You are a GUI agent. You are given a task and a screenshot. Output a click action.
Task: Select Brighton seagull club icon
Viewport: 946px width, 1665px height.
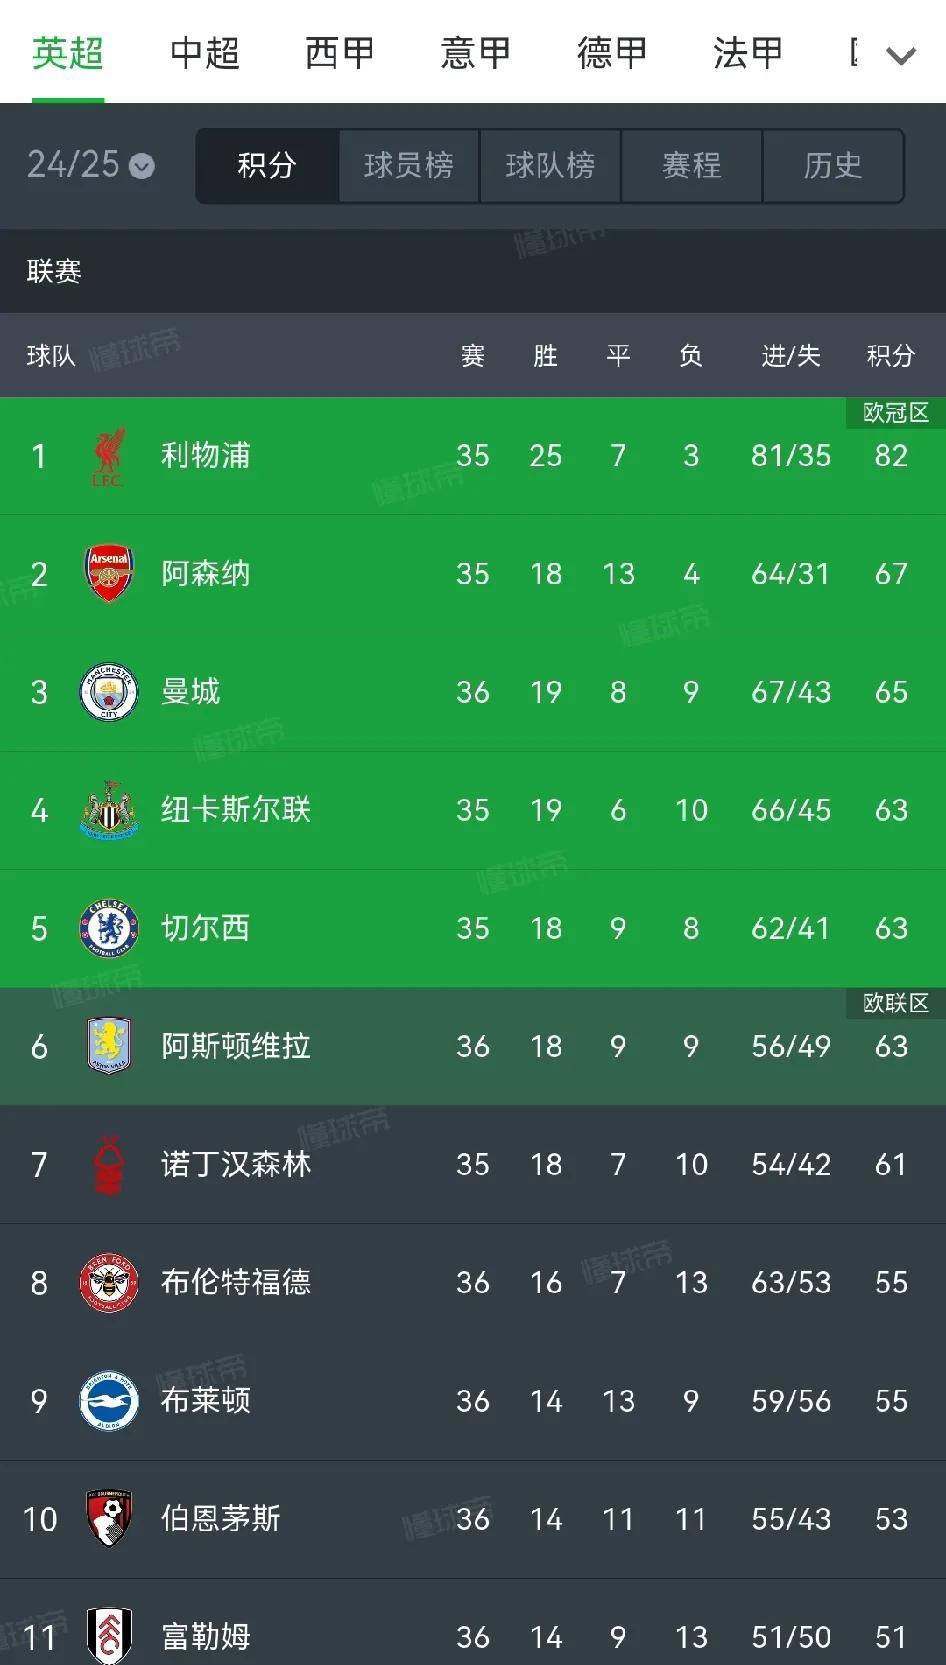[x=109, y=1400]
